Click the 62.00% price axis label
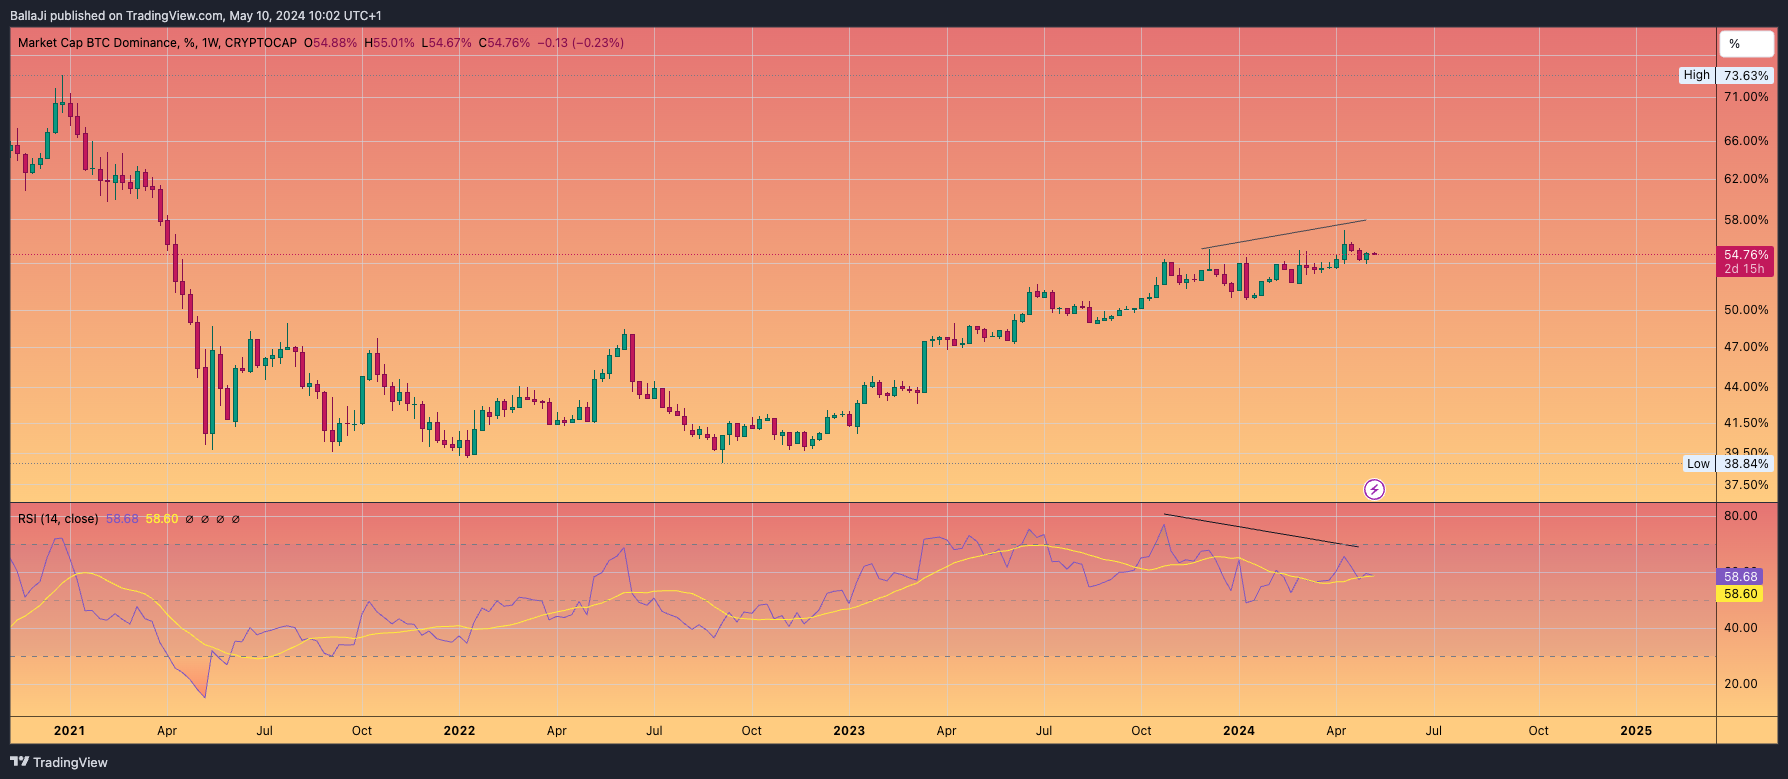 pyautogui.click(x=1746, y=179)
